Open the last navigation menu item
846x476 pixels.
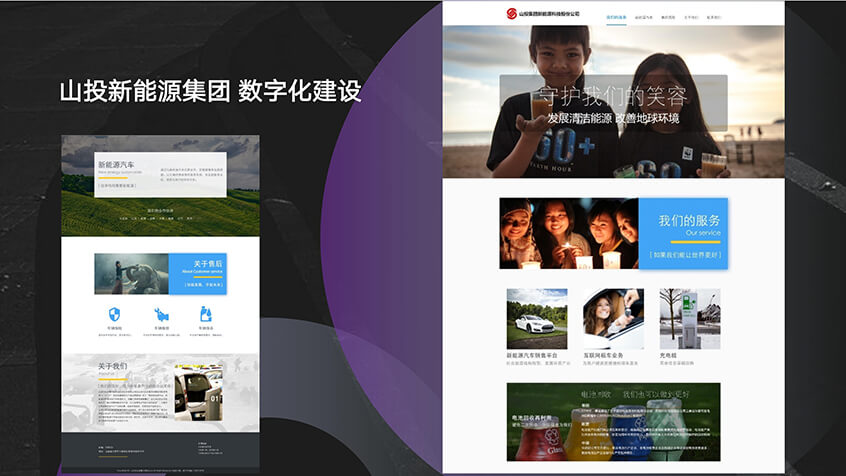pyautogui.click(x=713, y=17)
